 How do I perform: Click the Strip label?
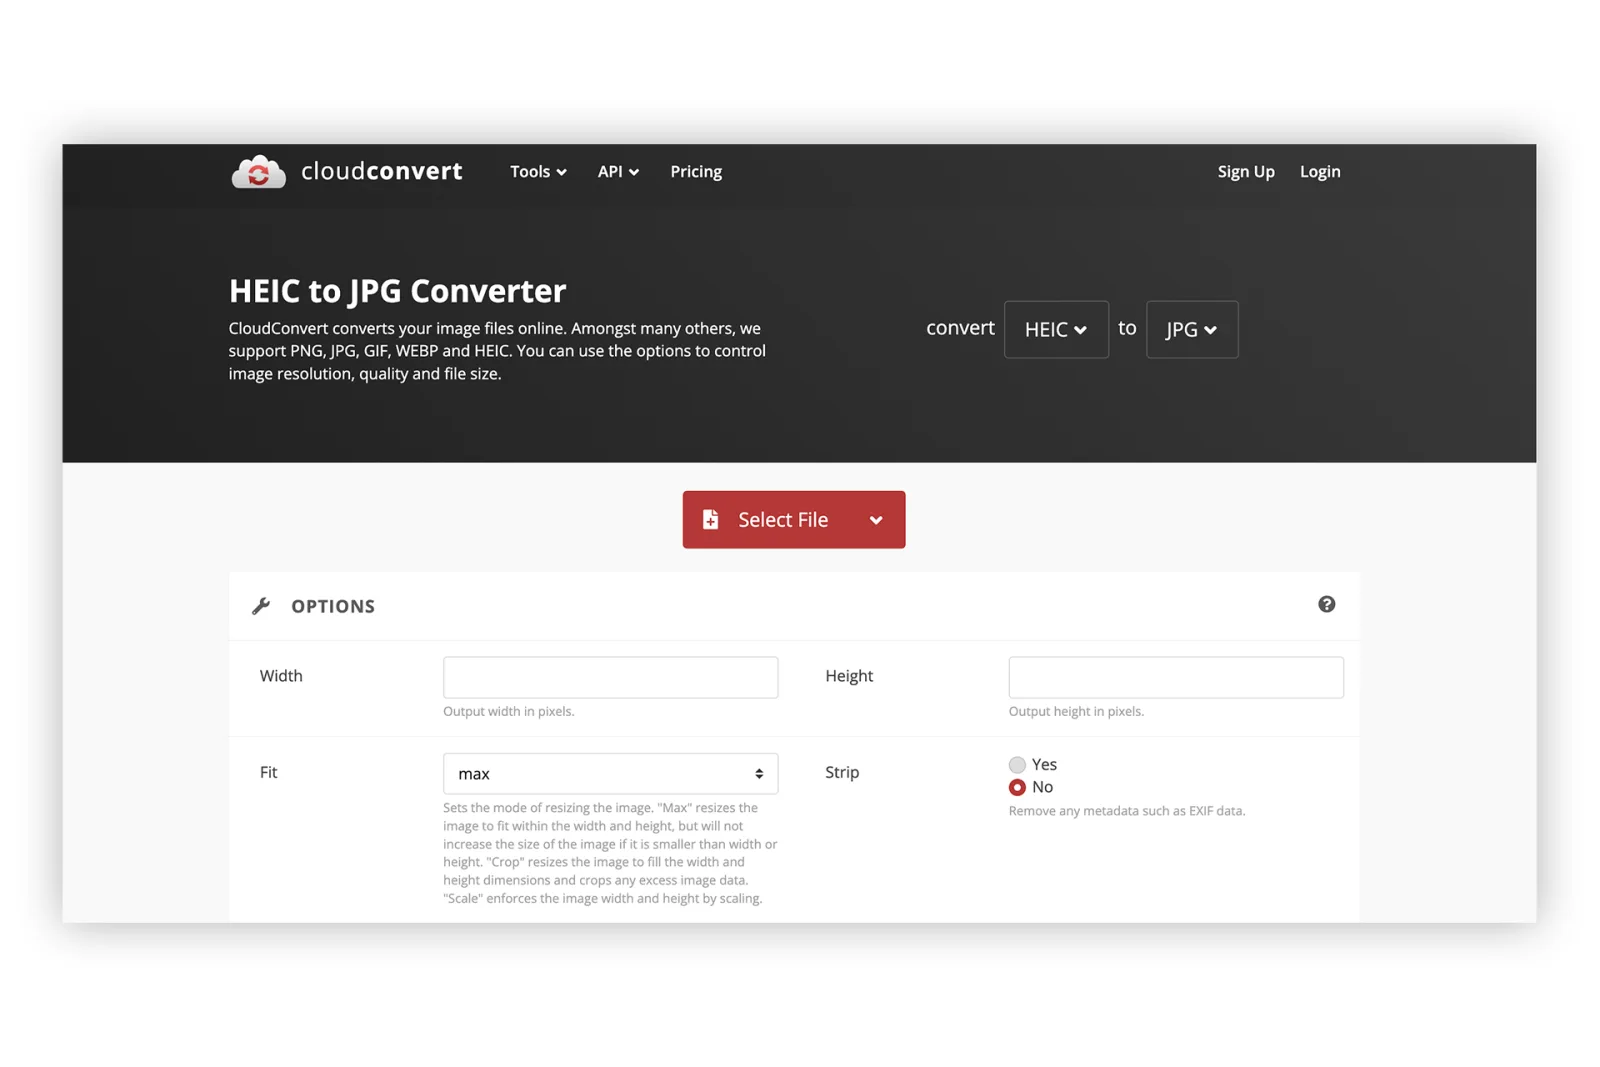pos(842,772)
